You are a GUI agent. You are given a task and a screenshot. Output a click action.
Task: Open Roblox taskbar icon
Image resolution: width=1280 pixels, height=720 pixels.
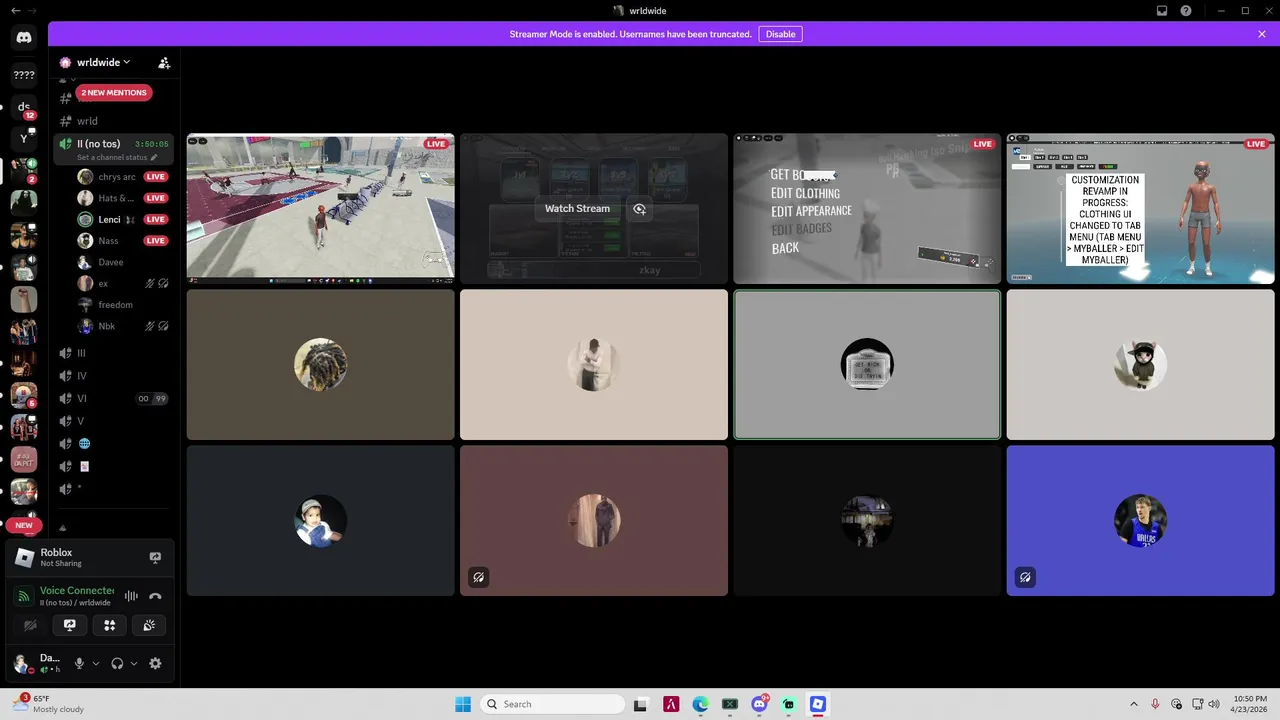point(818,704)
